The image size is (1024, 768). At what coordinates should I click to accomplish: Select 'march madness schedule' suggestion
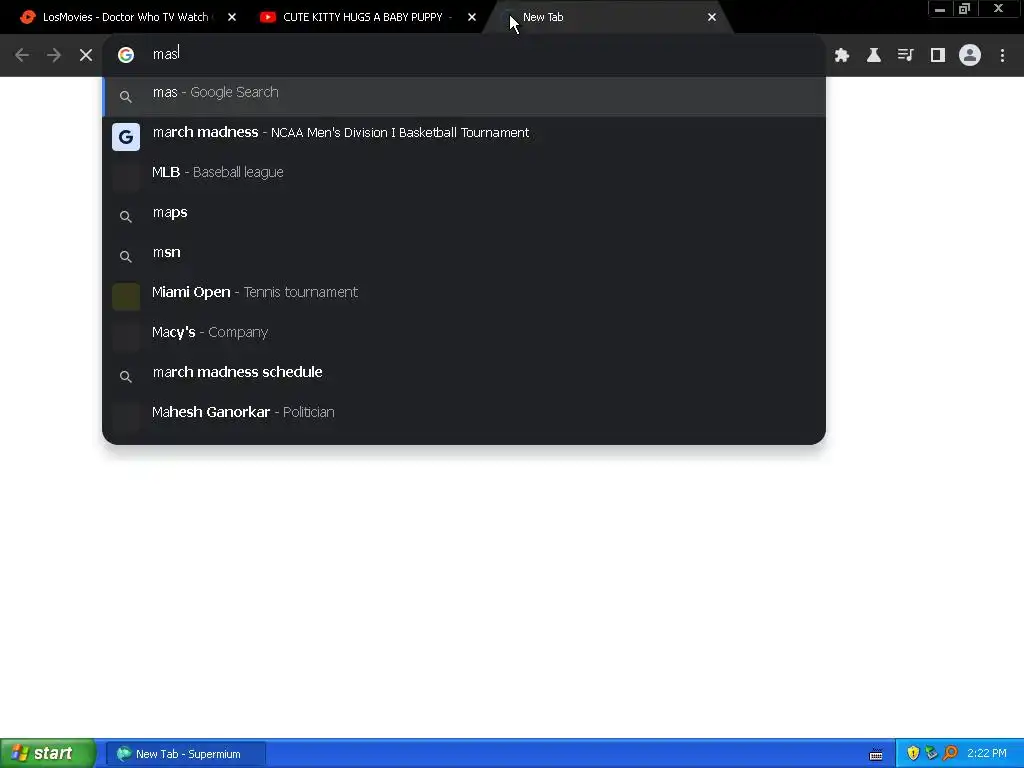point(464,376)
